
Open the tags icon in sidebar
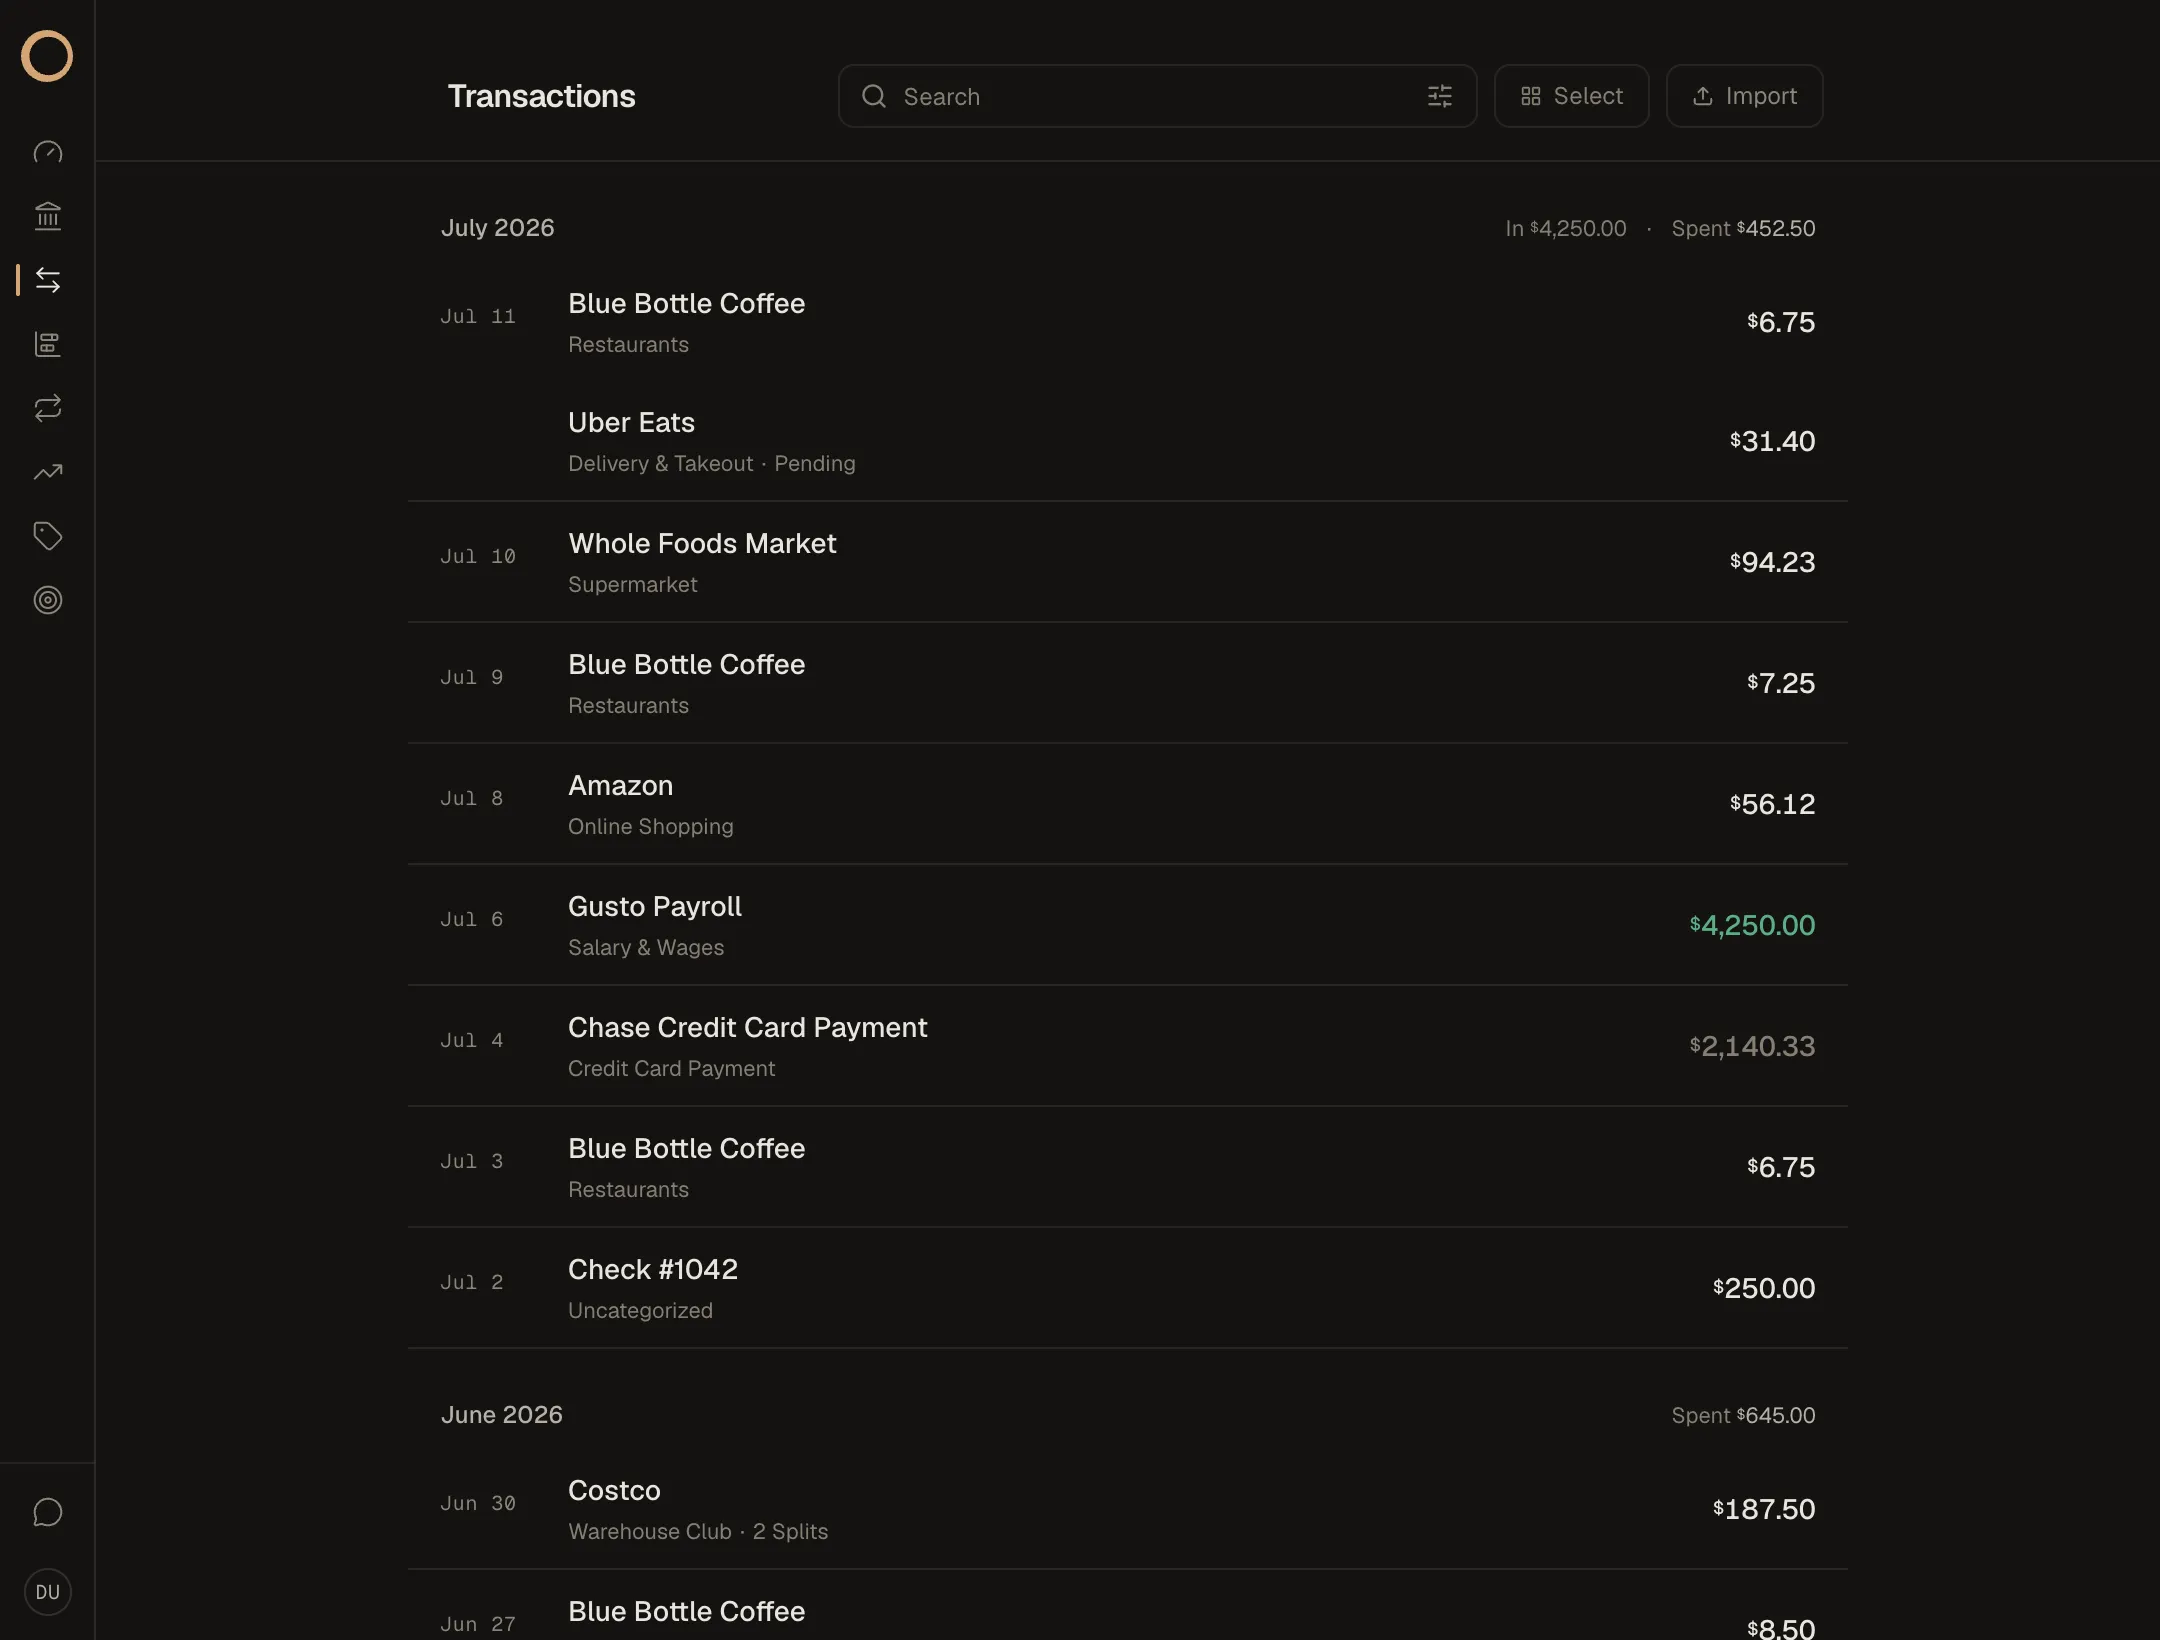[x=47, y=536]
